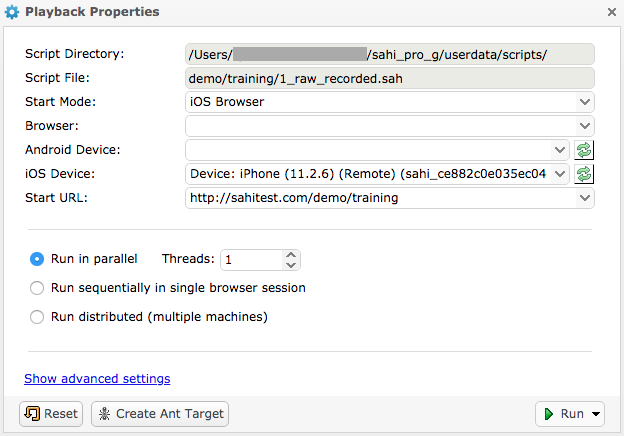Click the Script File field
Screen dimensions: 624x436
pos(390,78)
